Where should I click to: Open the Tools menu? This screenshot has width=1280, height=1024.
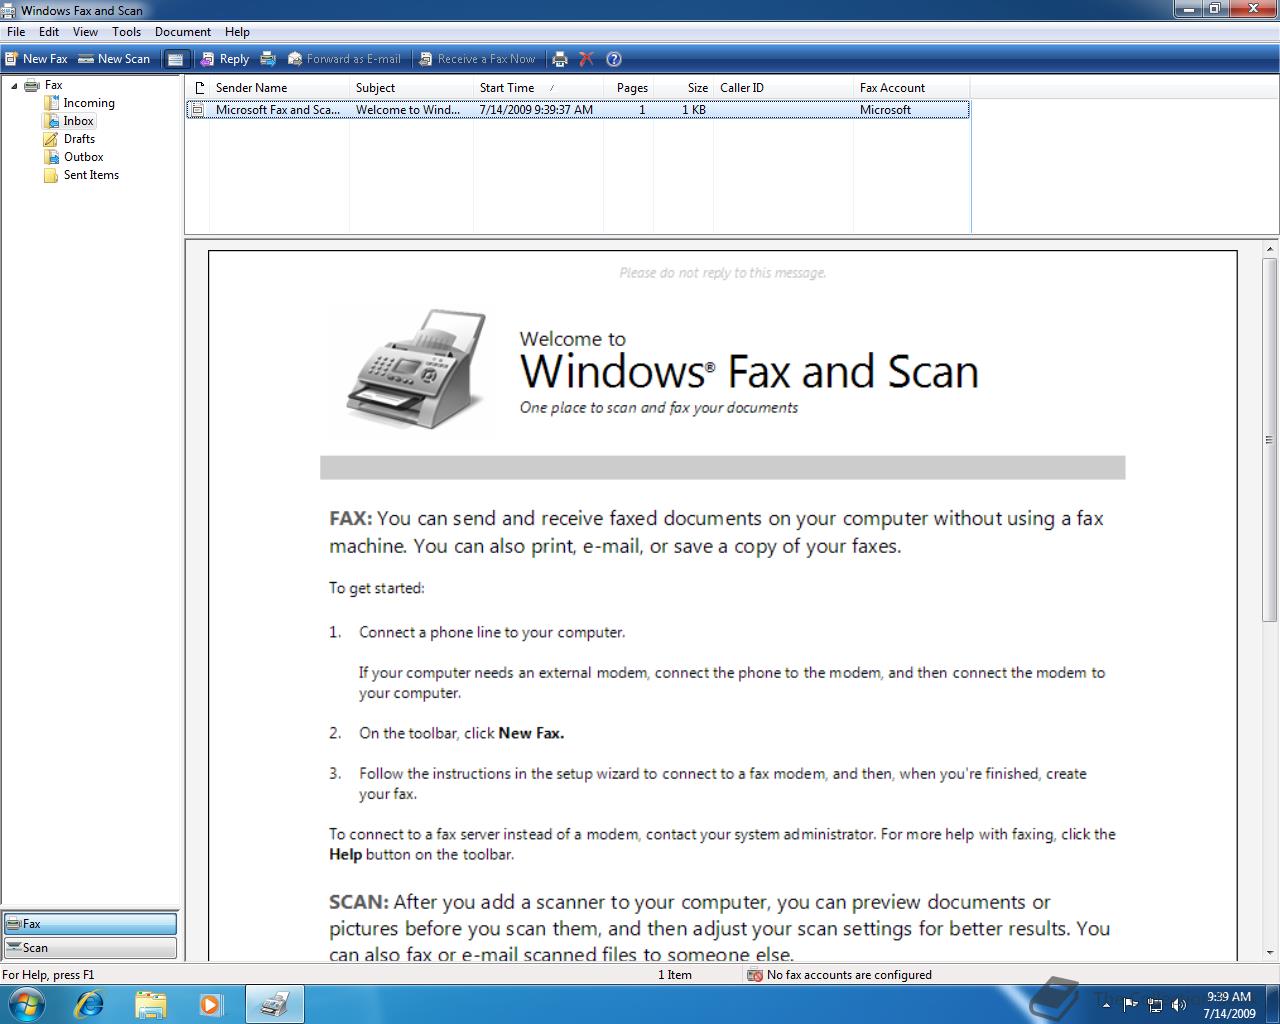(127, 32)
